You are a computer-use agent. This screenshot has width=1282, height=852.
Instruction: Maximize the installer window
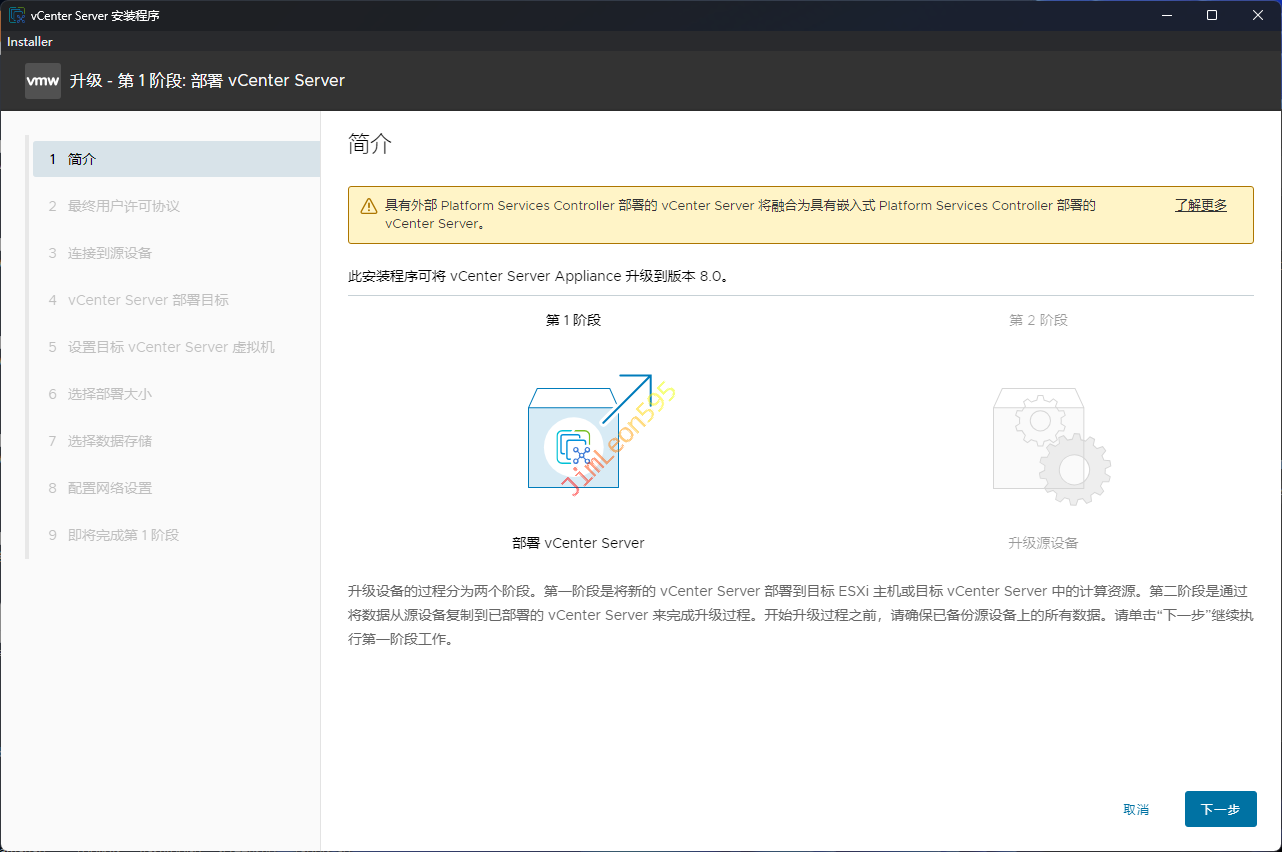click(x=1212, y=15)
